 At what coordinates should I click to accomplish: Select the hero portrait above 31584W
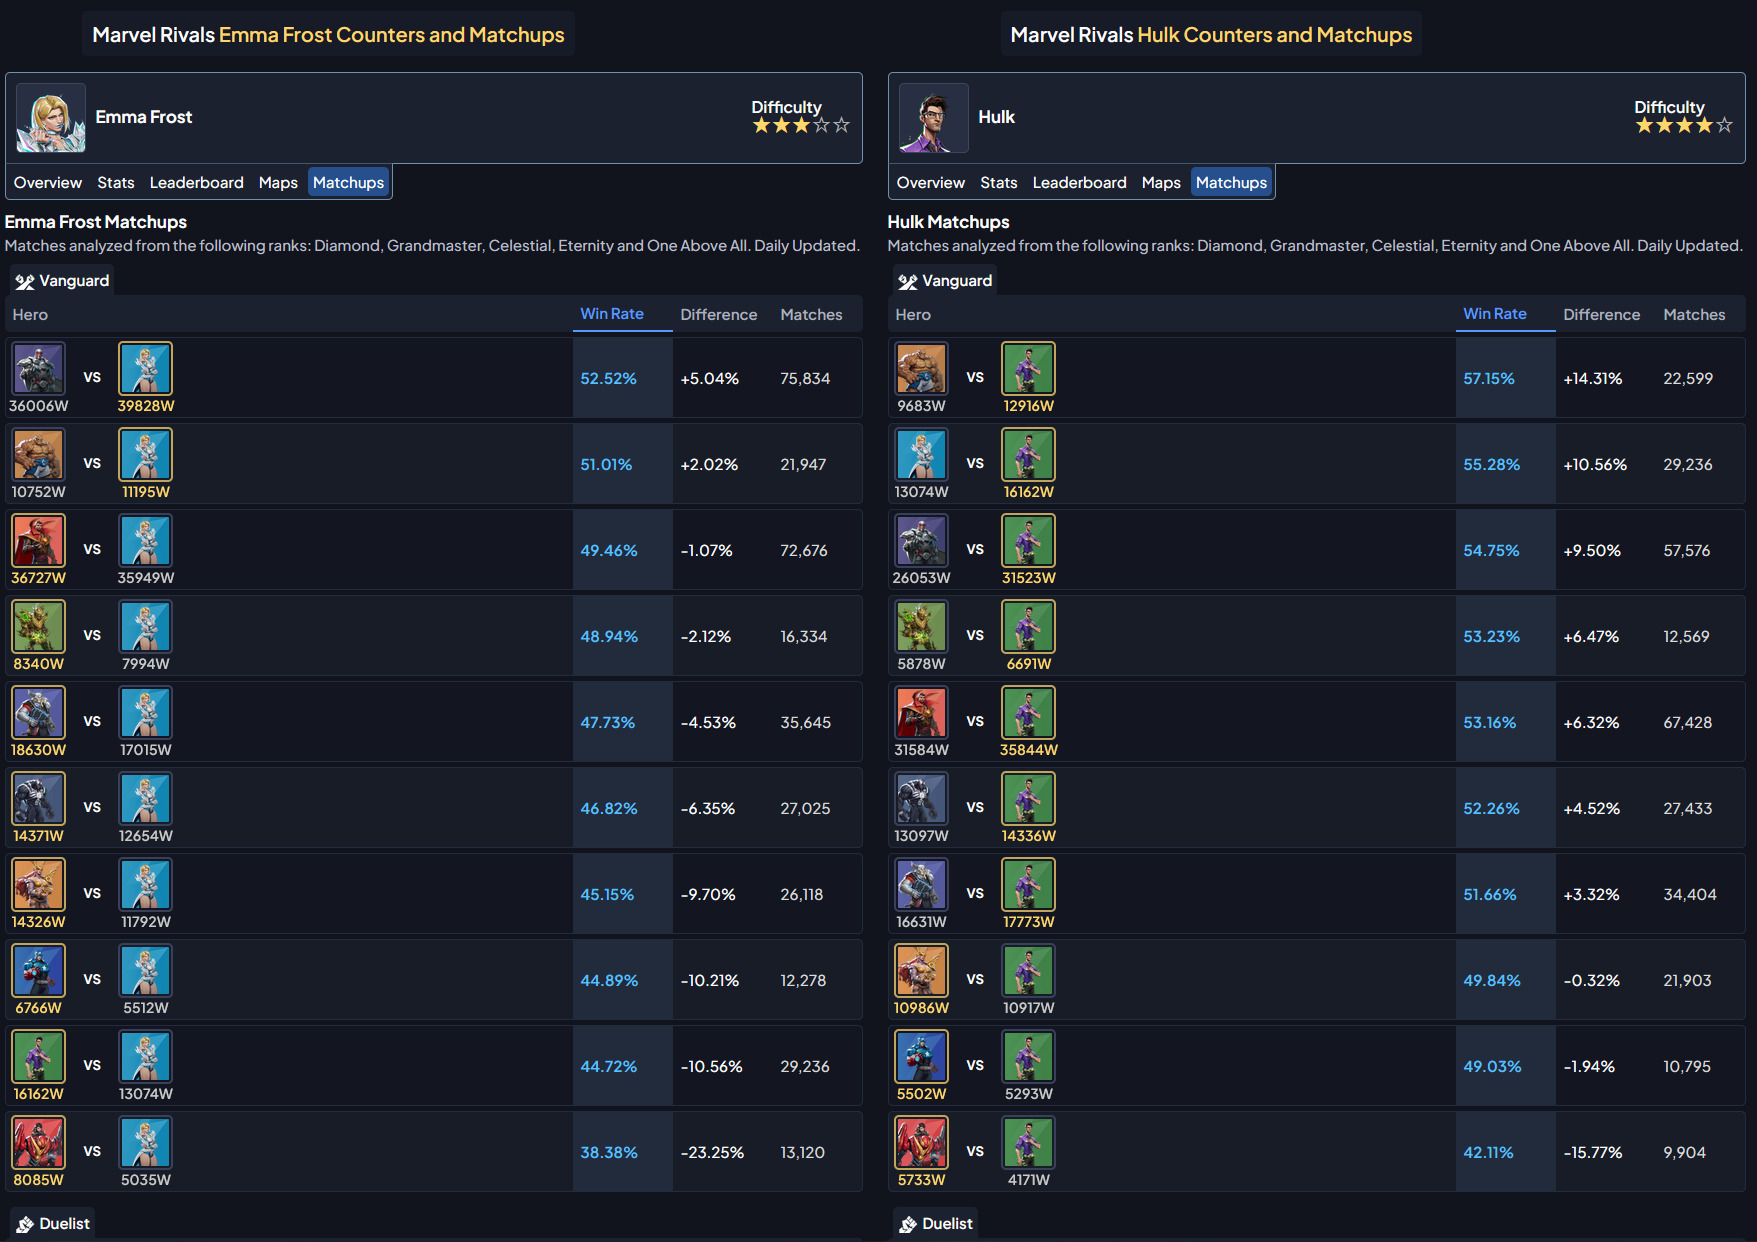[922, 712]
